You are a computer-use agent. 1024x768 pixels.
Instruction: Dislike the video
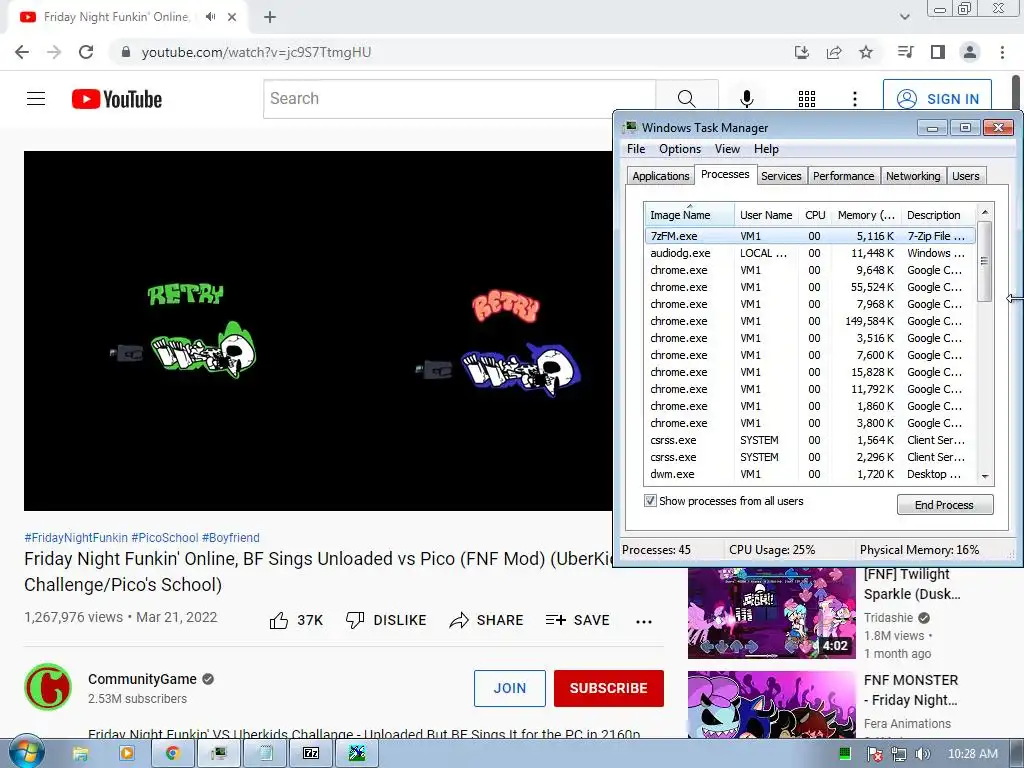click(385, 620)
